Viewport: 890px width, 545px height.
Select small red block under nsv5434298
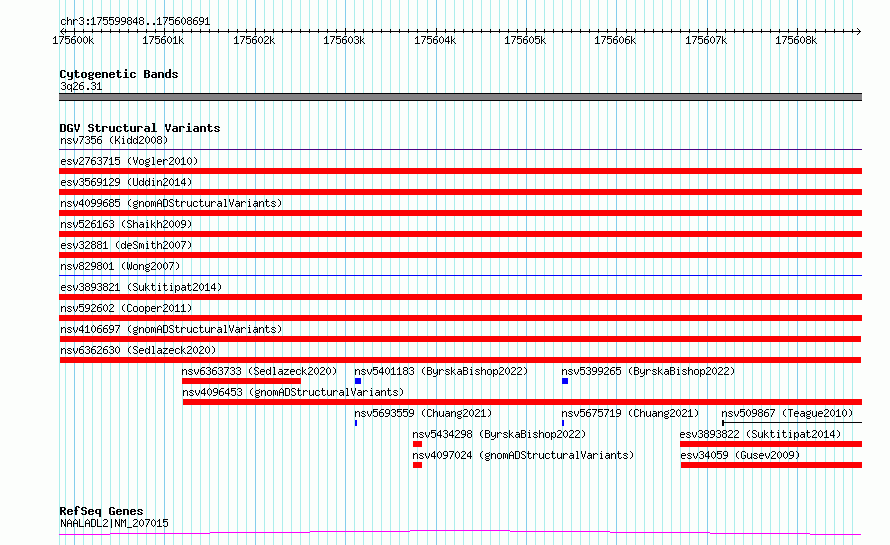click(x=417, y=444)
